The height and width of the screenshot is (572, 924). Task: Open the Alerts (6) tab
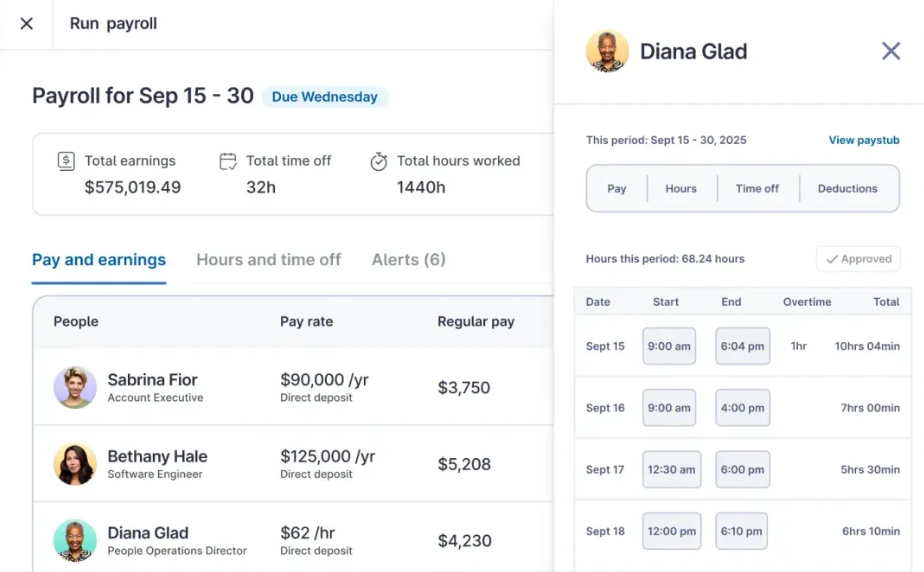(408, 260)
